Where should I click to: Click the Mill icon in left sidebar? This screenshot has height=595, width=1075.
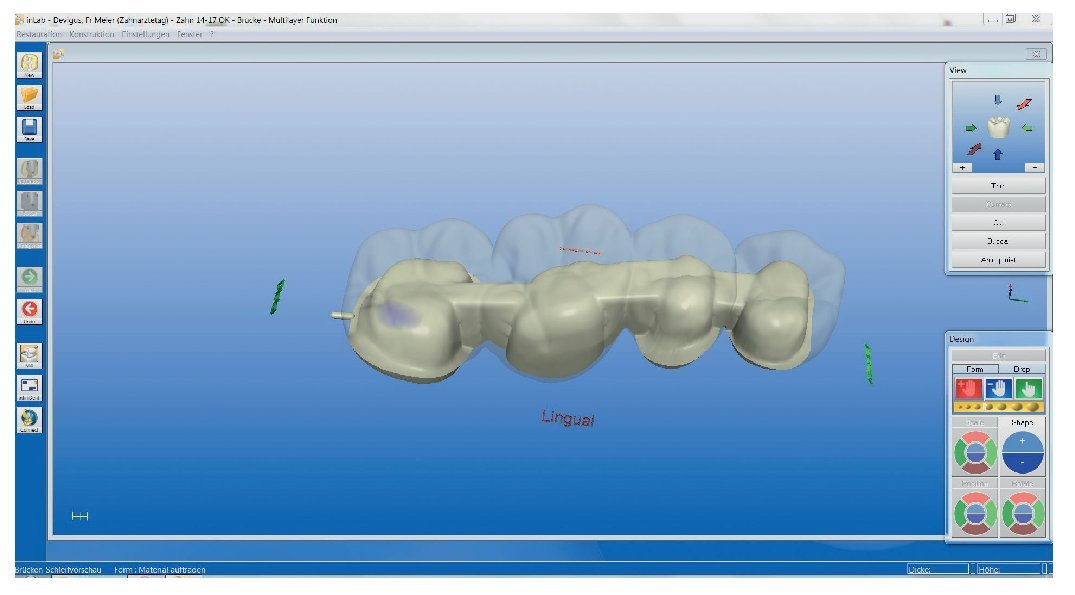click(x=30, y=355)
